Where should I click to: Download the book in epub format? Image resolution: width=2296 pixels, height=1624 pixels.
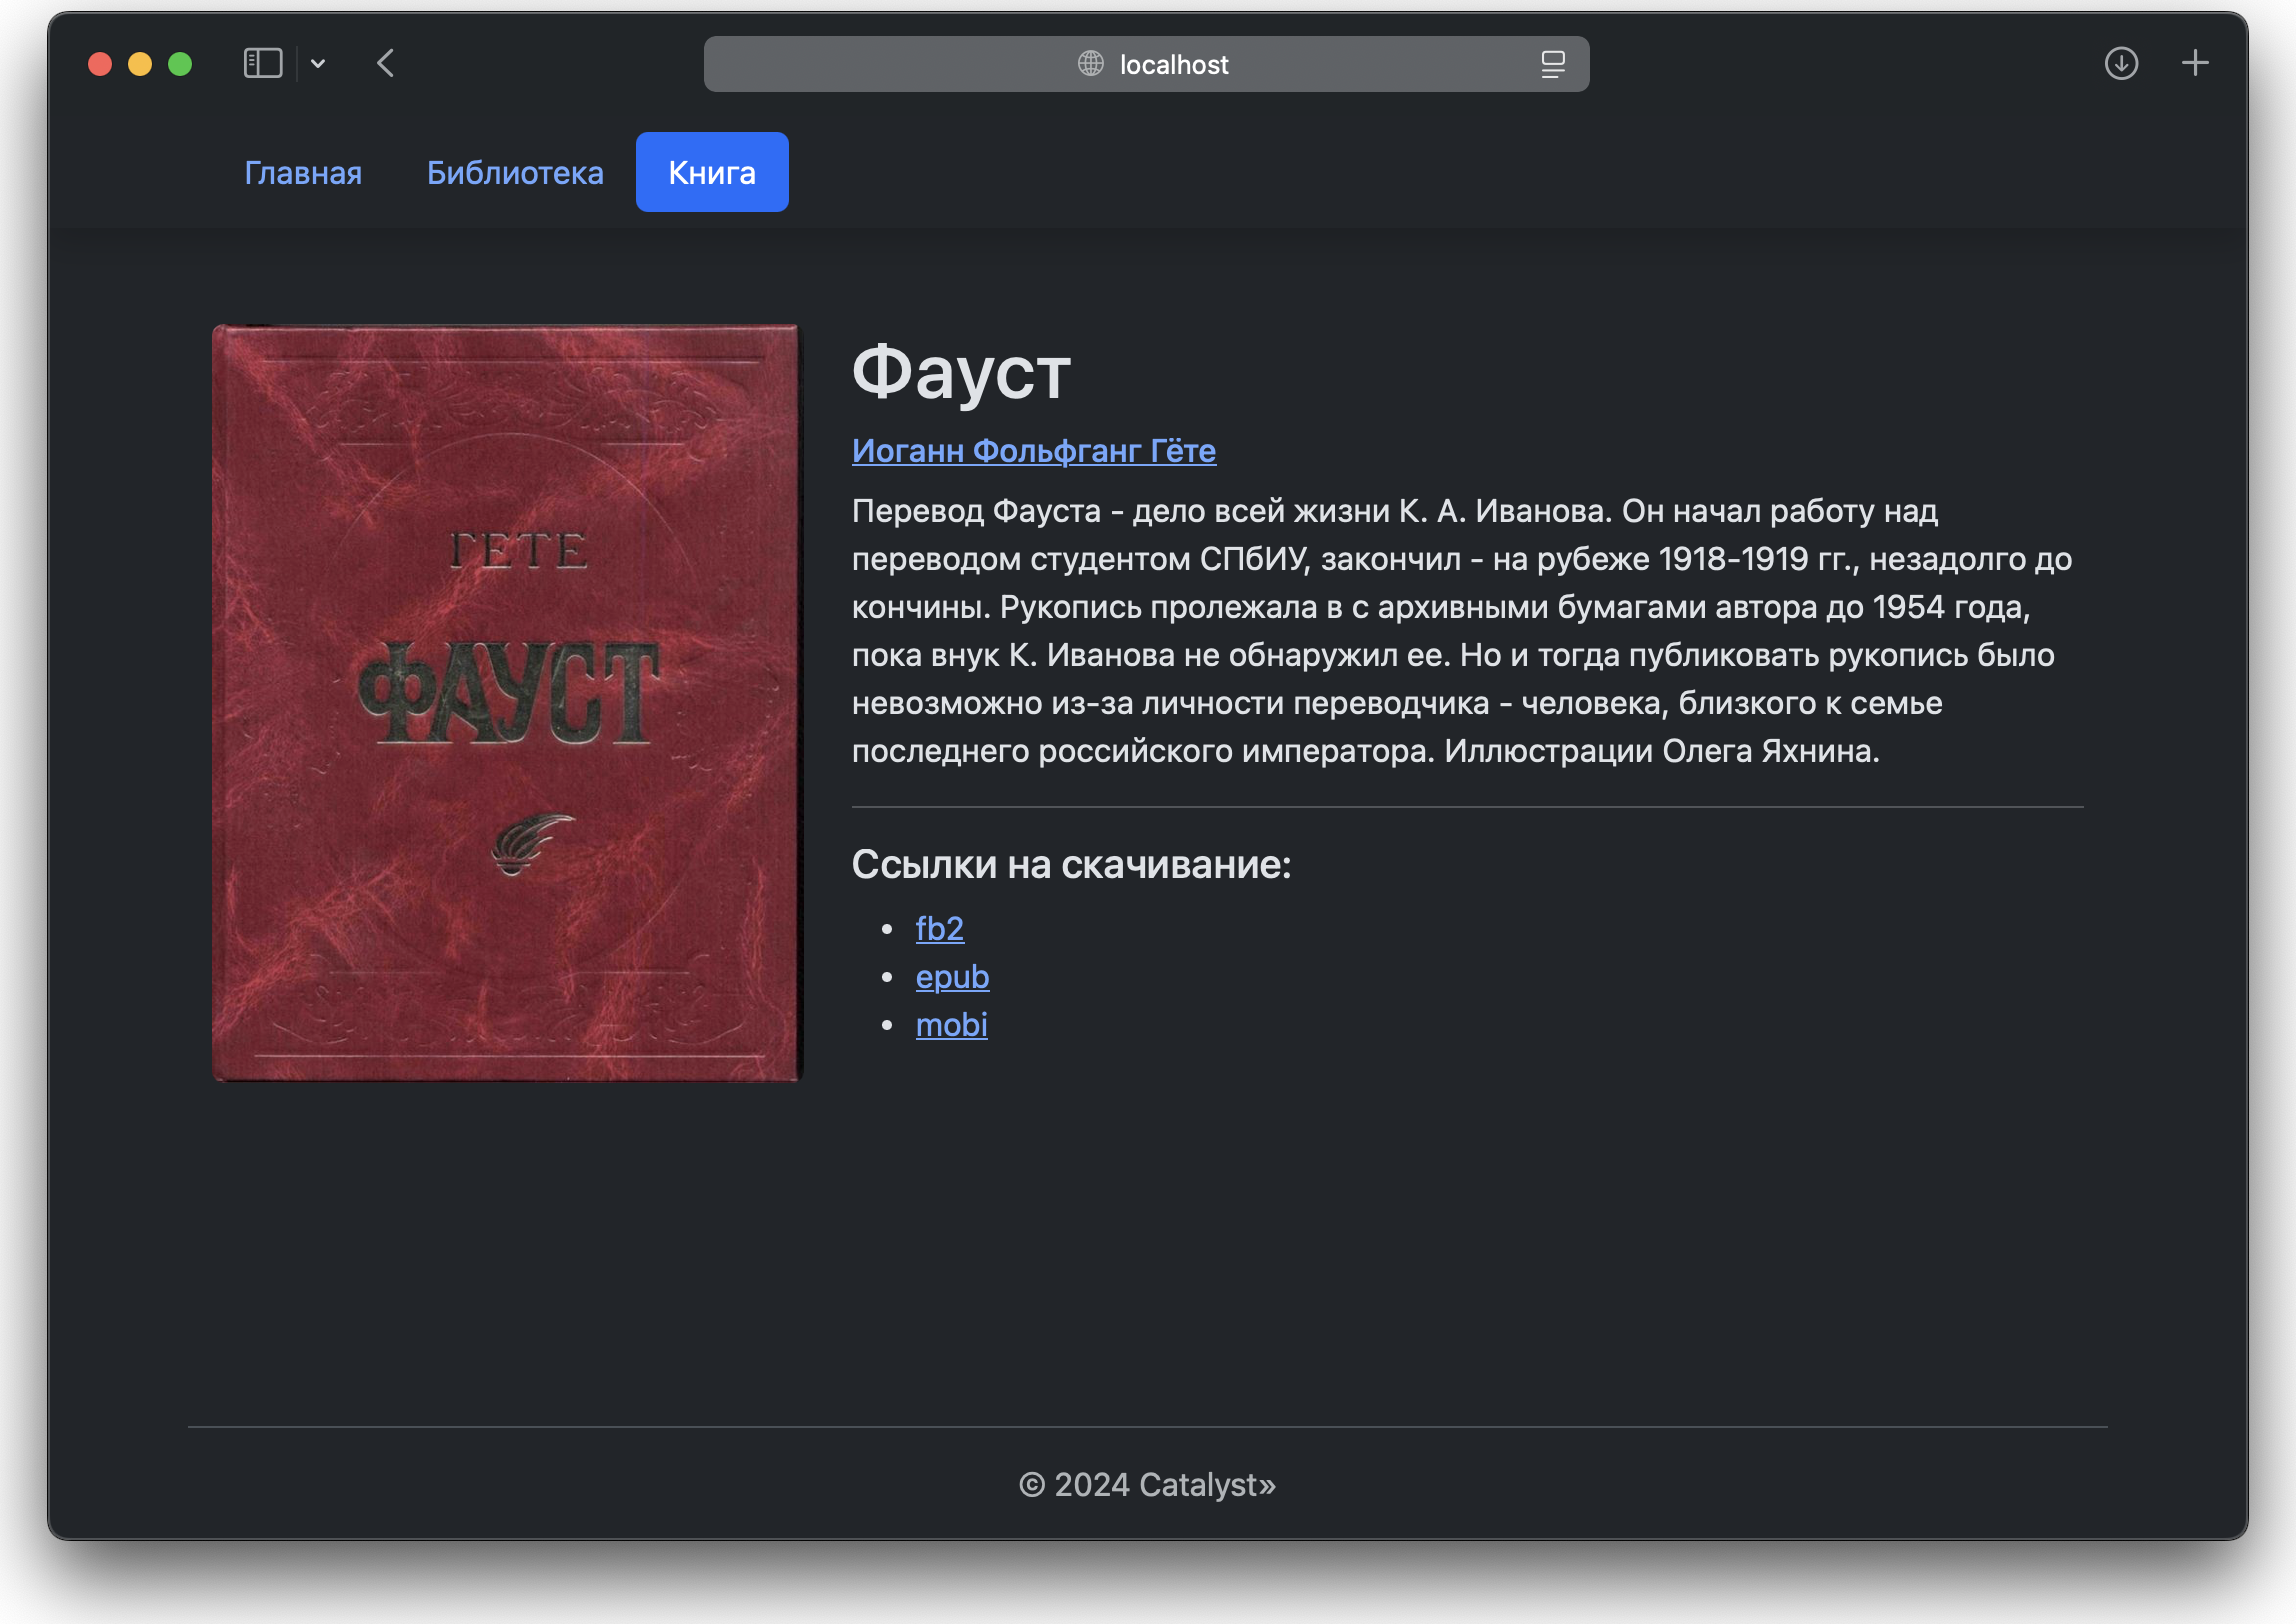(x=952, y=977)
